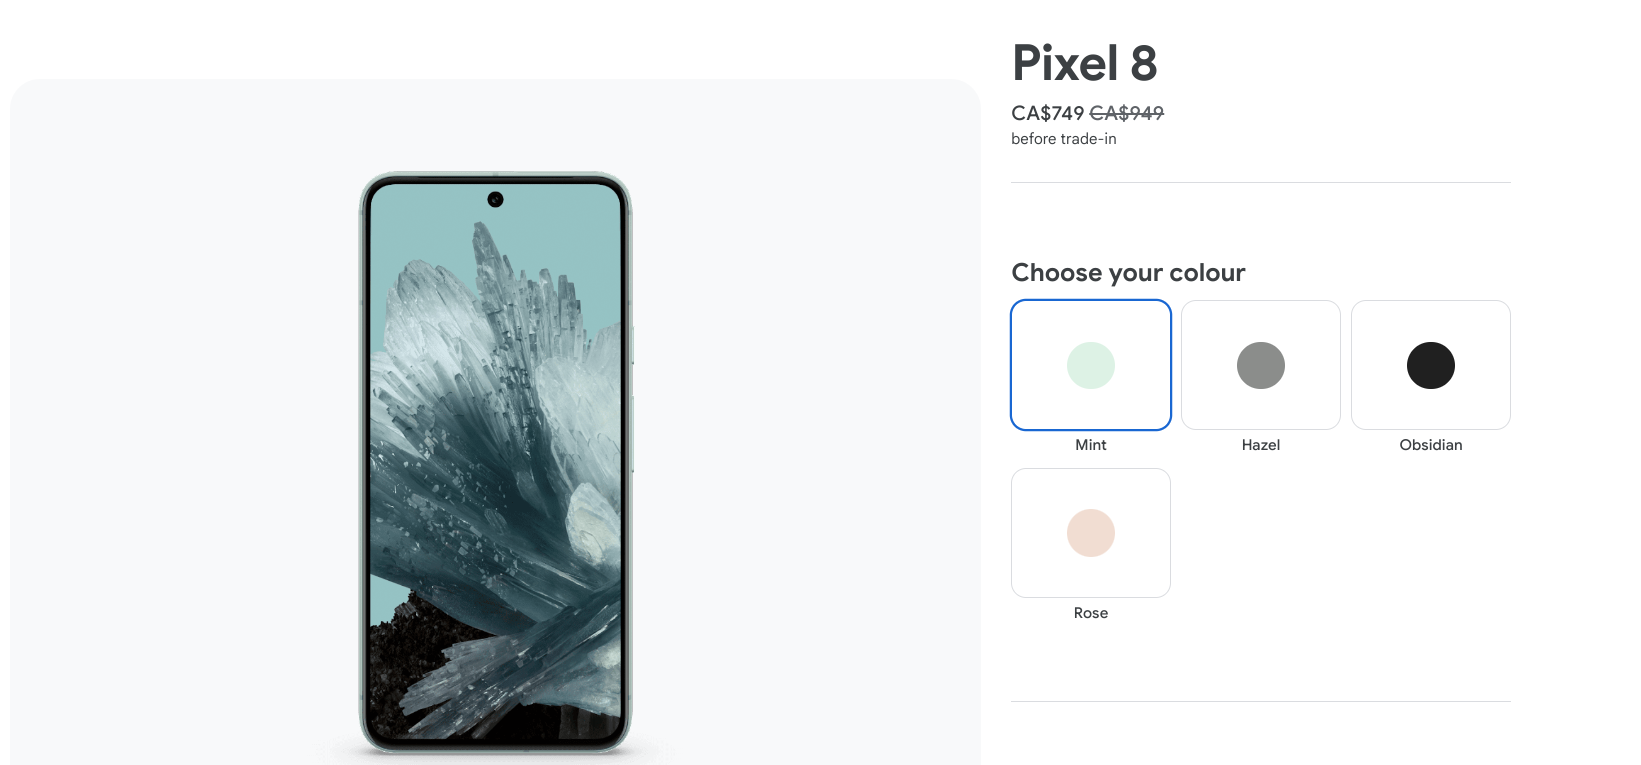The image size is (1641, 765).
Task: Select the Rose pink colour circle
Action: [1091, 533]
